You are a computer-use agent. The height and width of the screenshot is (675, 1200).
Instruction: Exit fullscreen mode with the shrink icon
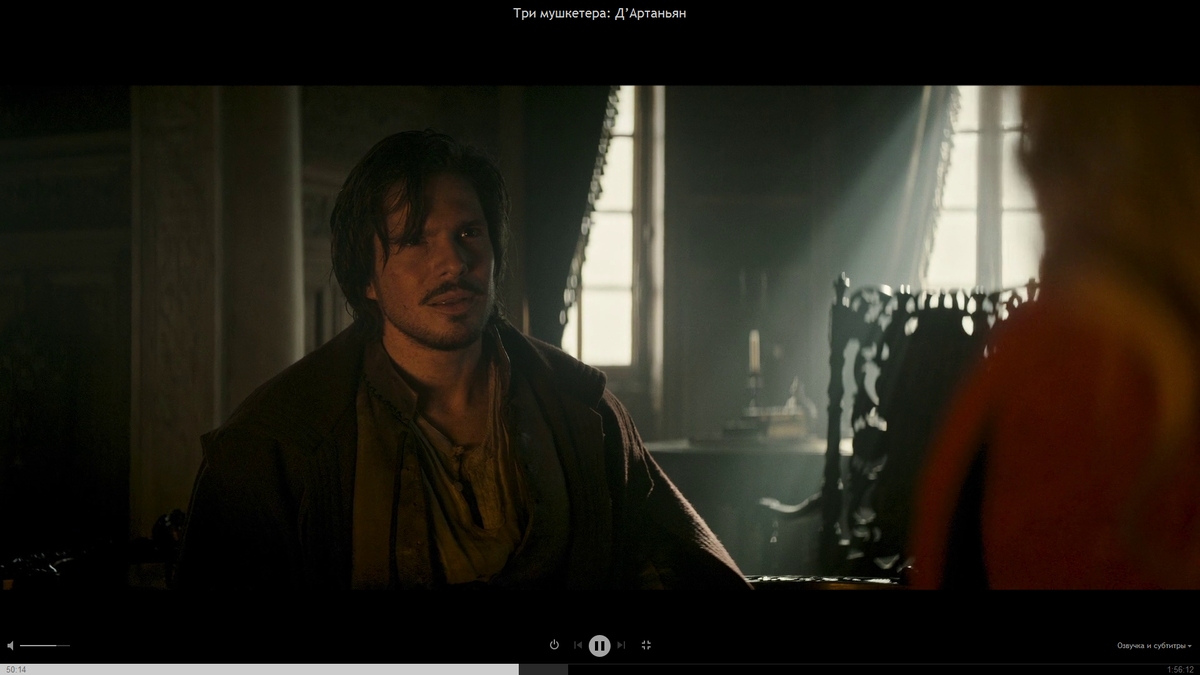click(x=646, y=645)
